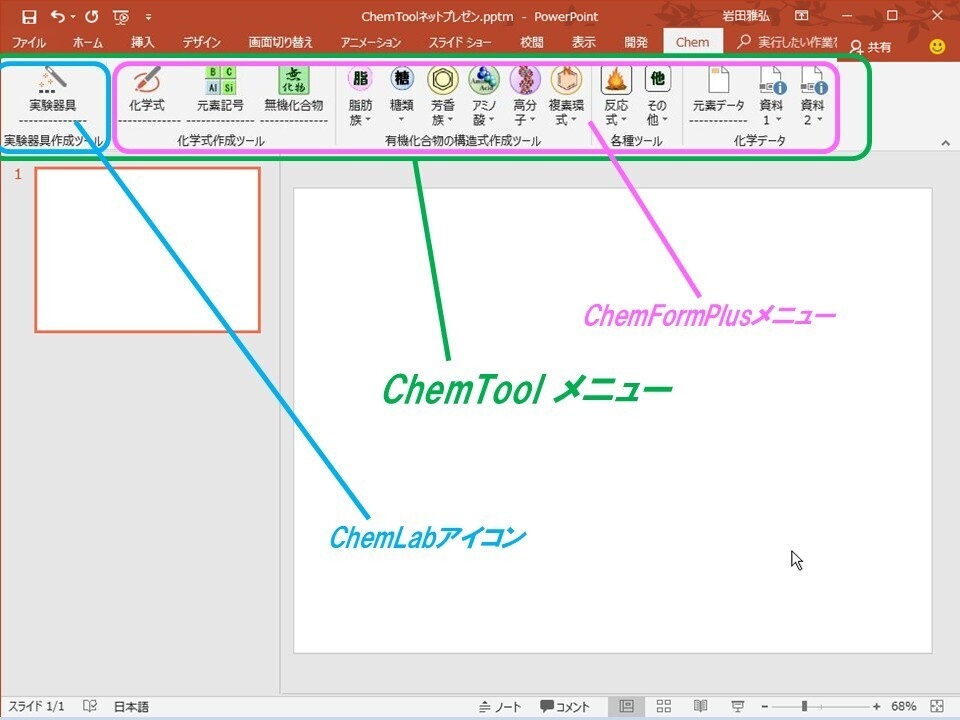This screenshot has height=720, width=960.
Task: Open the 無機化合物 inorganic compound tool
Action: [x=294, y=90]
